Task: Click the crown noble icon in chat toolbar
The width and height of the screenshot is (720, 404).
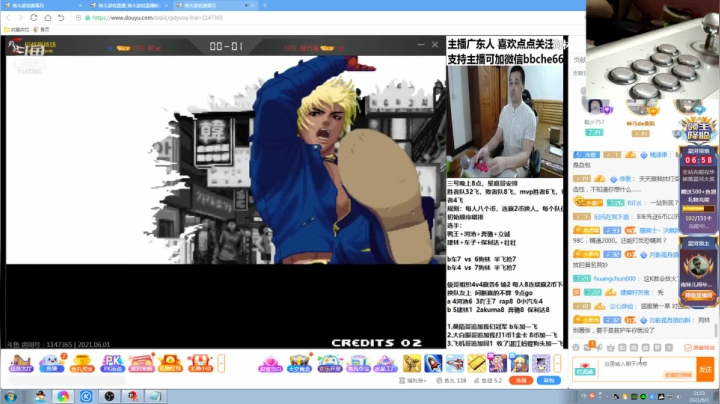Action: pos(611,348)
